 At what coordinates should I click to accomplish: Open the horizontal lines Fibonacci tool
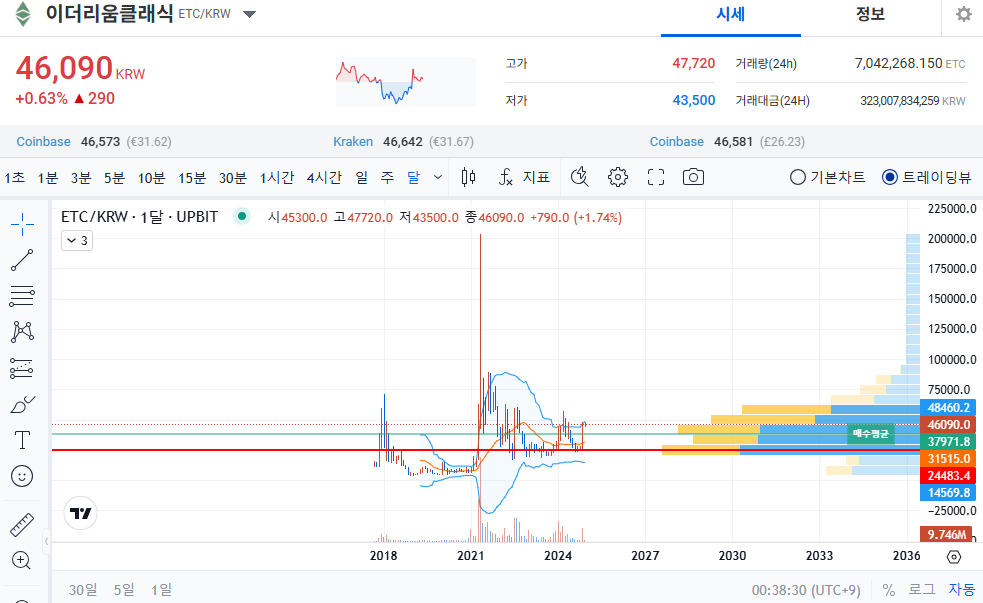22,296
